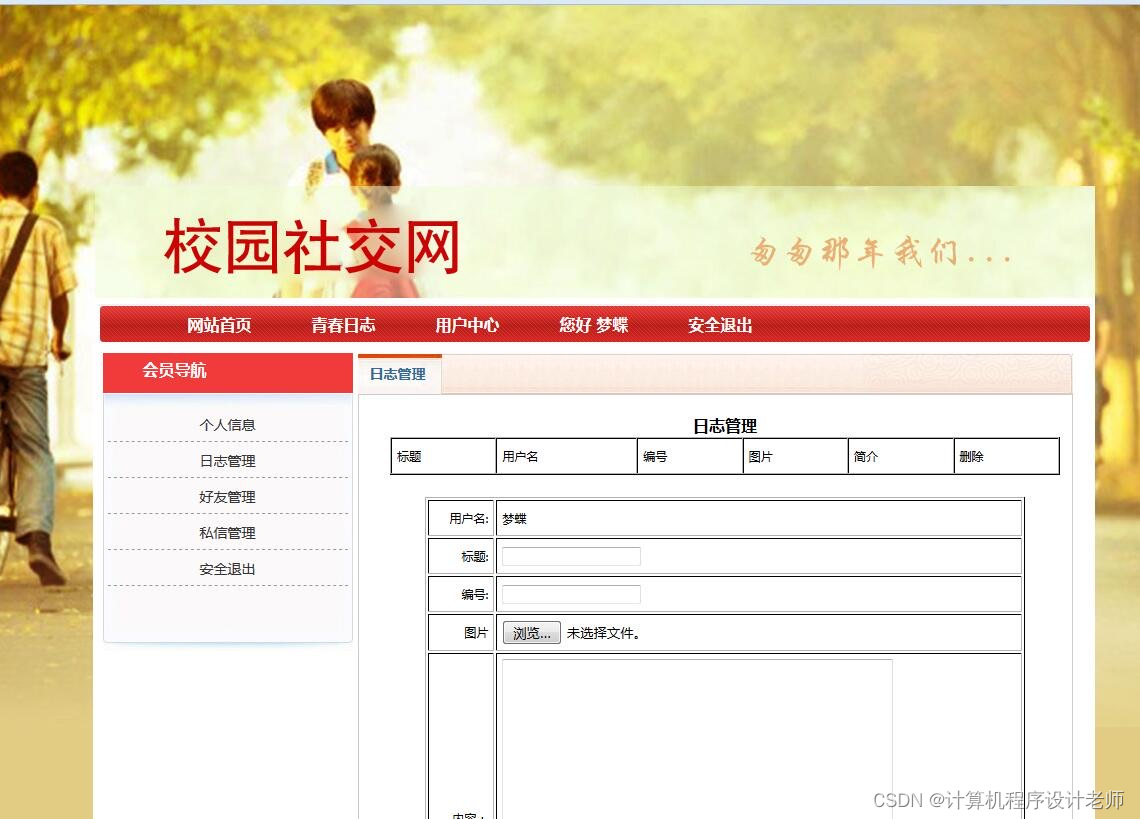This screenshot has width=1140, height=819.
Task: Click the 会员导航 sidebar heading
Action: [x=174, y=370]
